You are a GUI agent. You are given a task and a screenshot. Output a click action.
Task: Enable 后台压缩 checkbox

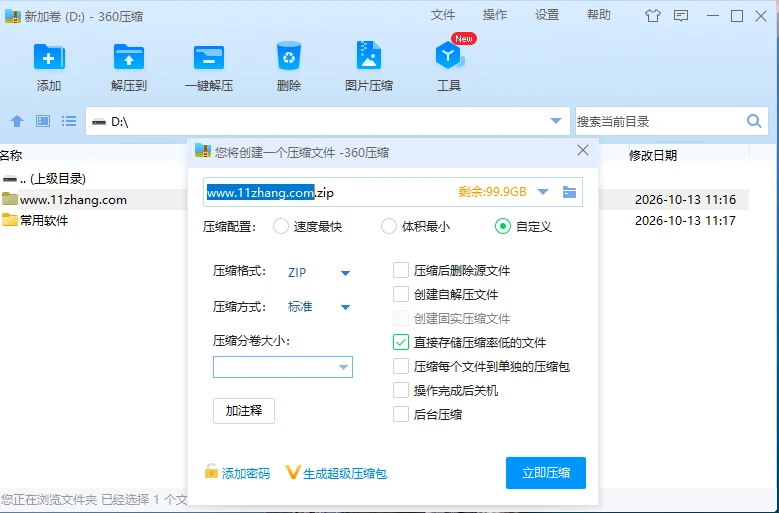pyautogui.click(x=401, y=414)
